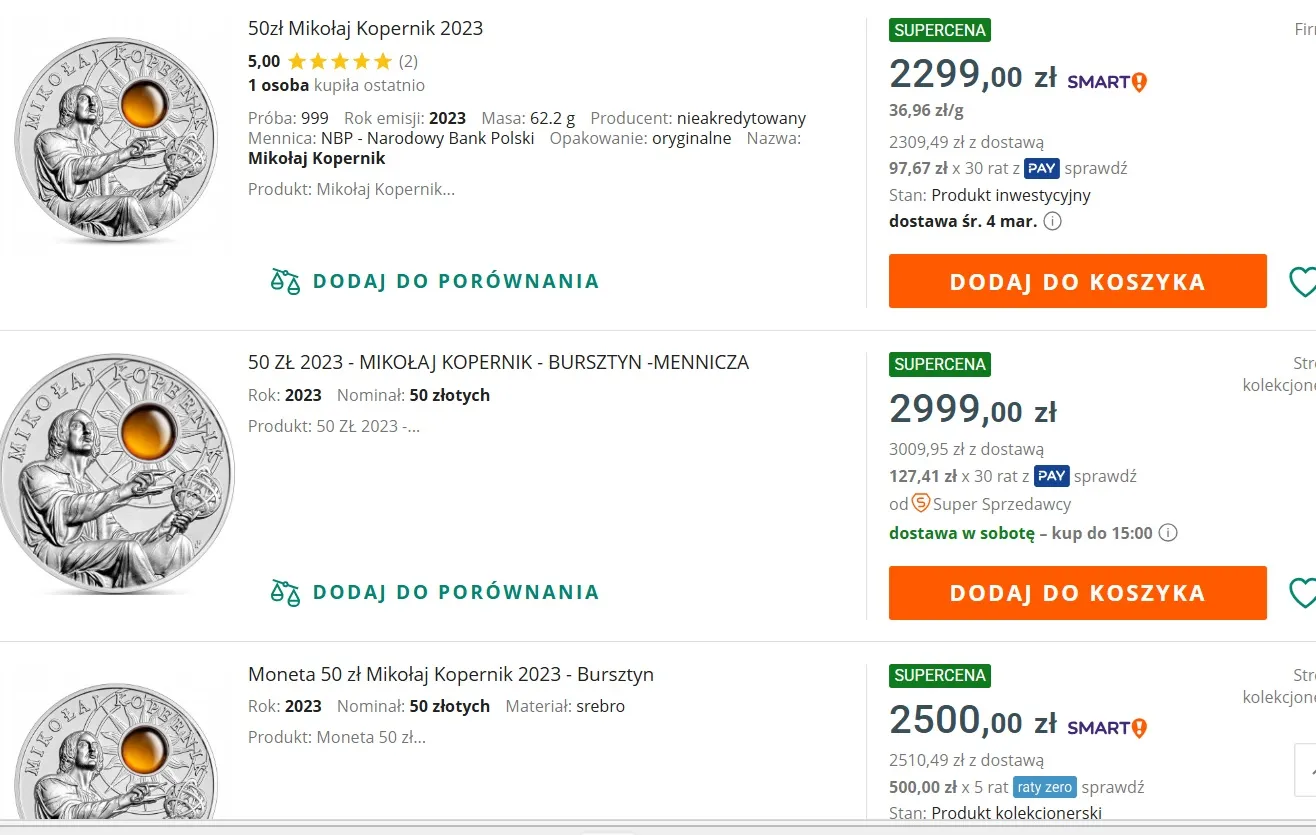This screenshot has width=1316, height=835.
Task: Click the delivery info icon for 2299 zł offer
Action: click(1052, 221)
